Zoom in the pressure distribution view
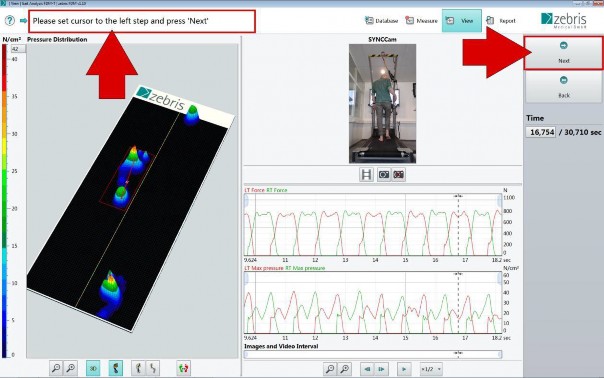The height and width of the screenshot is (378, 604). (70, 368)
